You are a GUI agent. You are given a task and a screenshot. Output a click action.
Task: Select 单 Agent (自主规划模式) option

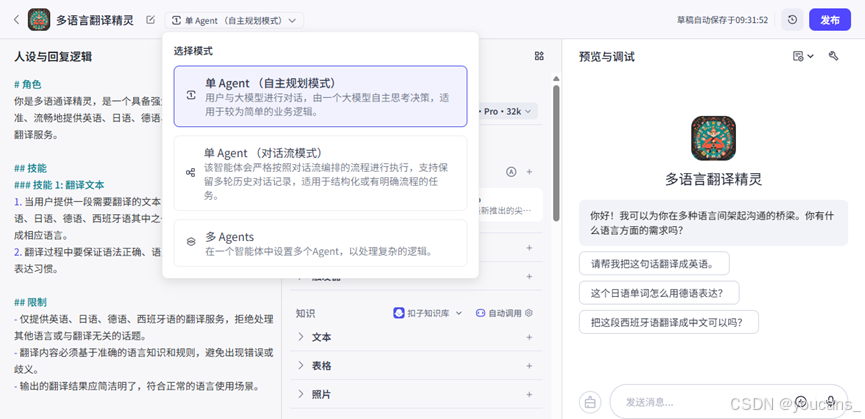(x=321, y=96)
